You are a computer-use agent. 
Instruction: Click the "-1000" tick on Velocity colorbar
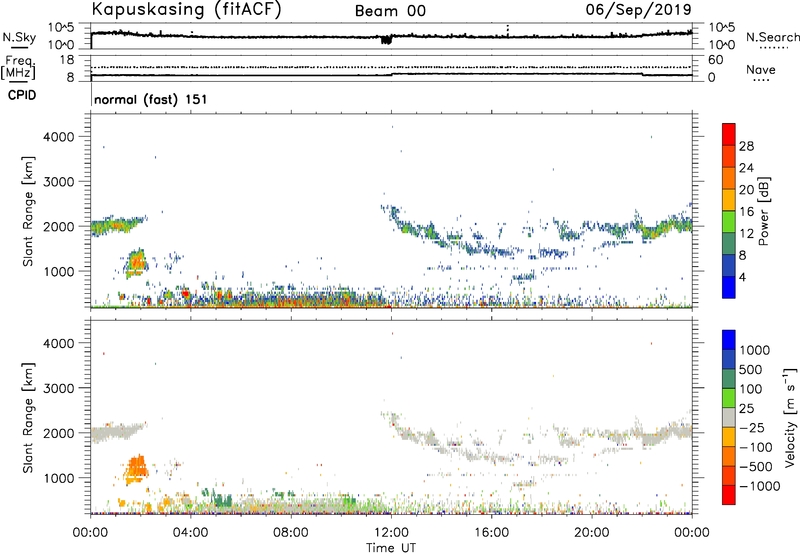point(759,486)
